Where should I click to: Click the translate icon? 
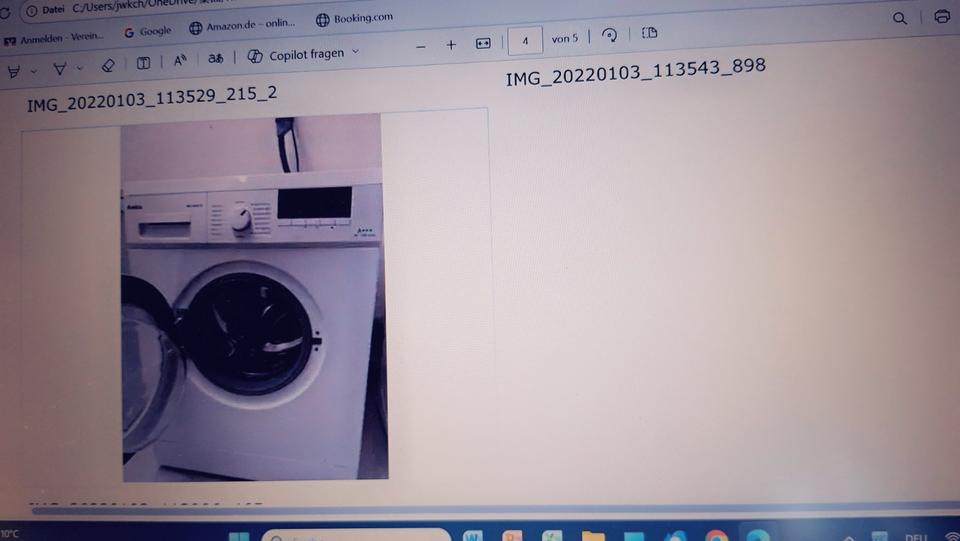click(216, 59)
